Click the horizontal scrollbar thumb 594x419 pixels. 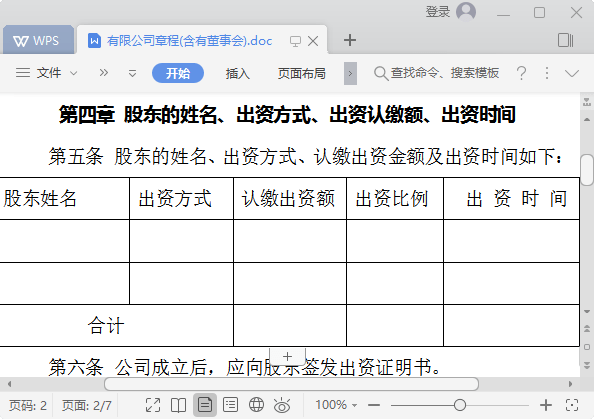pyautogui.click(x=291, y=384)
